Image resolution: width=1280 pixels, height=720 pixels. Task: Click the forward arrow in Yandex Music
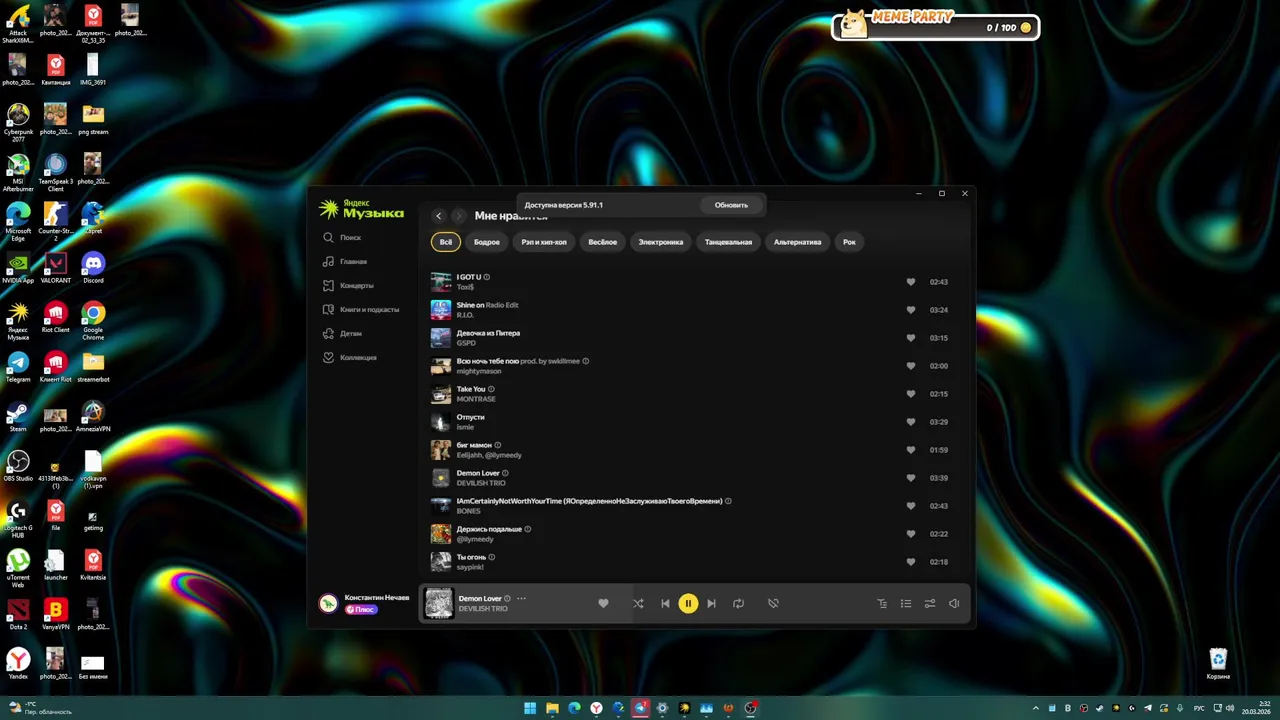(458, 216)
